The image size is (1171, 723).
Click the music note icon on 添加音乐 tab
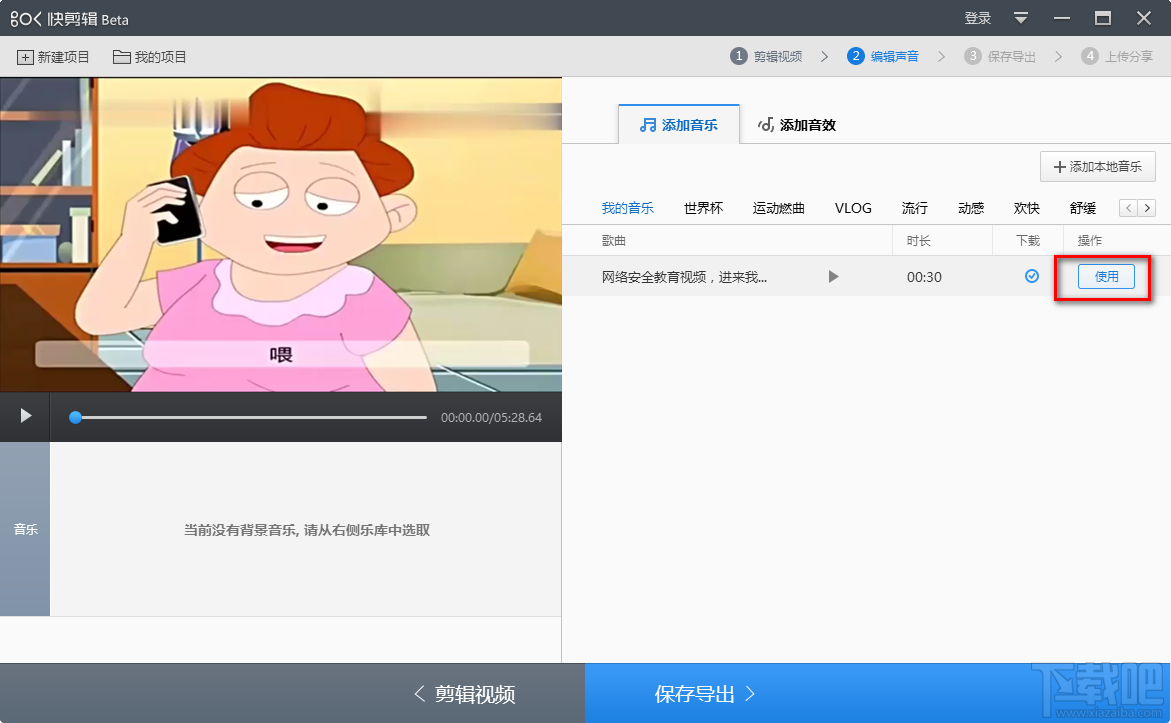(646, 124)
